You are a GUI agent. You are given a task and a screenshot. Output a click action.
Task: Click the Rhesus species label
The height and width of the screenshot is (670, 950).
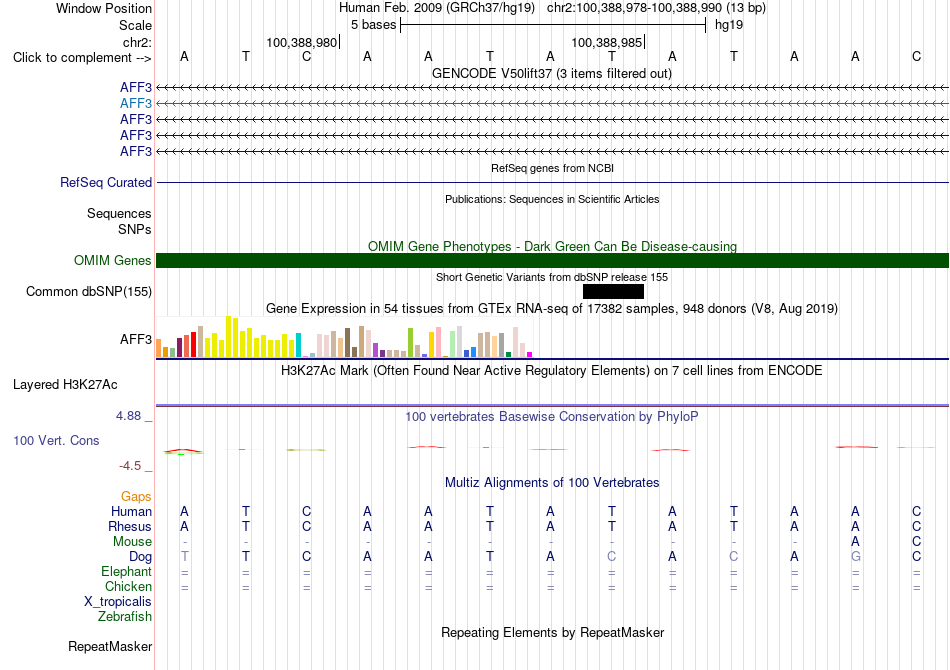(x=130, y=527)
